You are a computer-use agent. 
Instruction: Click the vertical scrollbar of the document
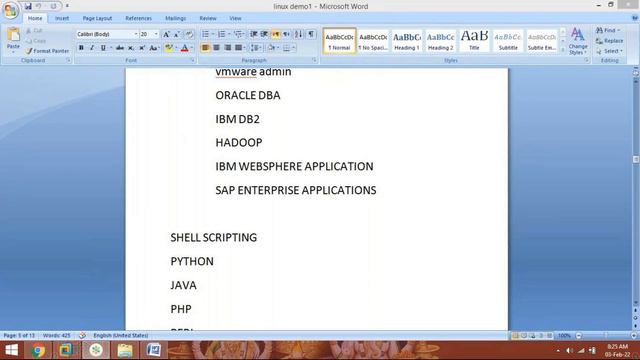[x=636, y=192]
